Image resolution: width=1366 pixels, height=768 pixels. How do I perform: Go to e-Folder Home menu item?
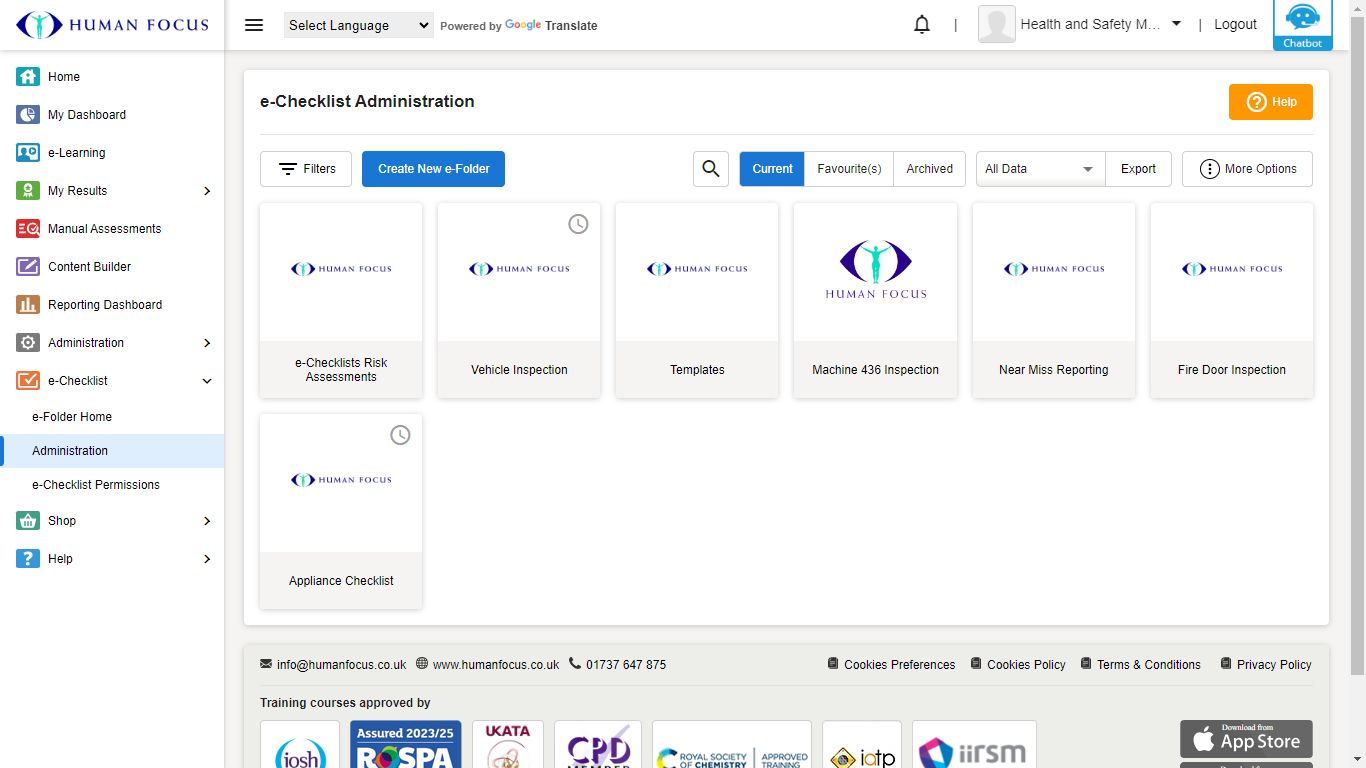pyautogui.click(x=72, y=417)
